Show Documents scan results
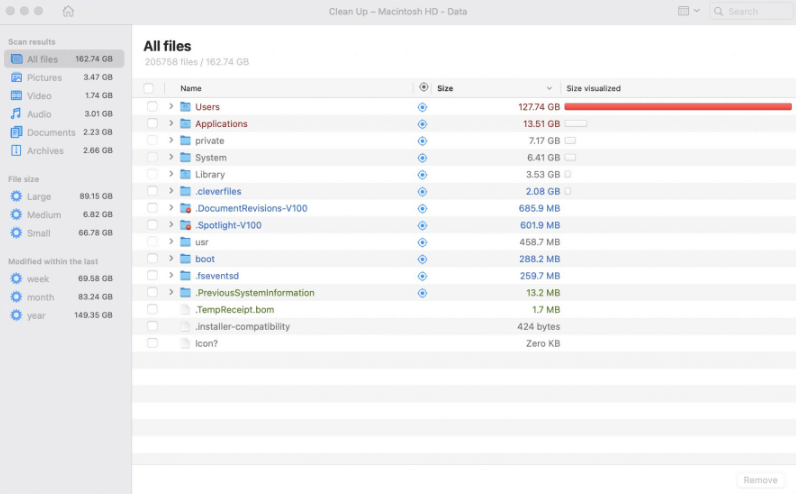Image resolution: width=796 pixels, height=494 pixels. click(50, 132)
